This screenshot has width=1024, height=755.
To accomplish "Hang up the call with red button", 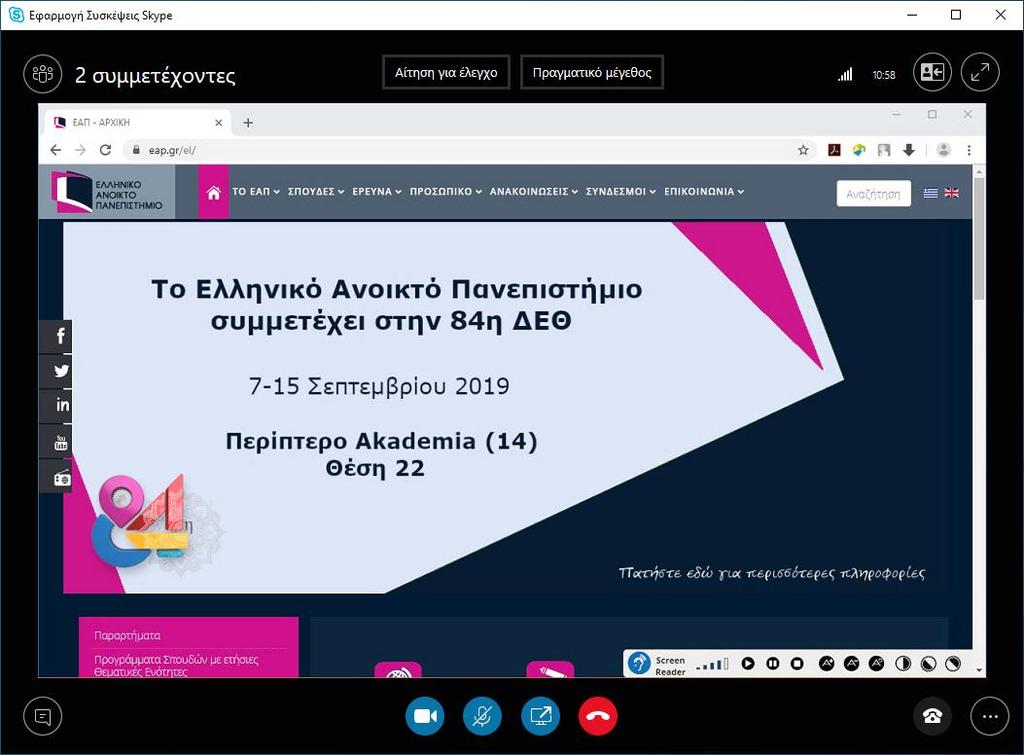I will point(598,716).
